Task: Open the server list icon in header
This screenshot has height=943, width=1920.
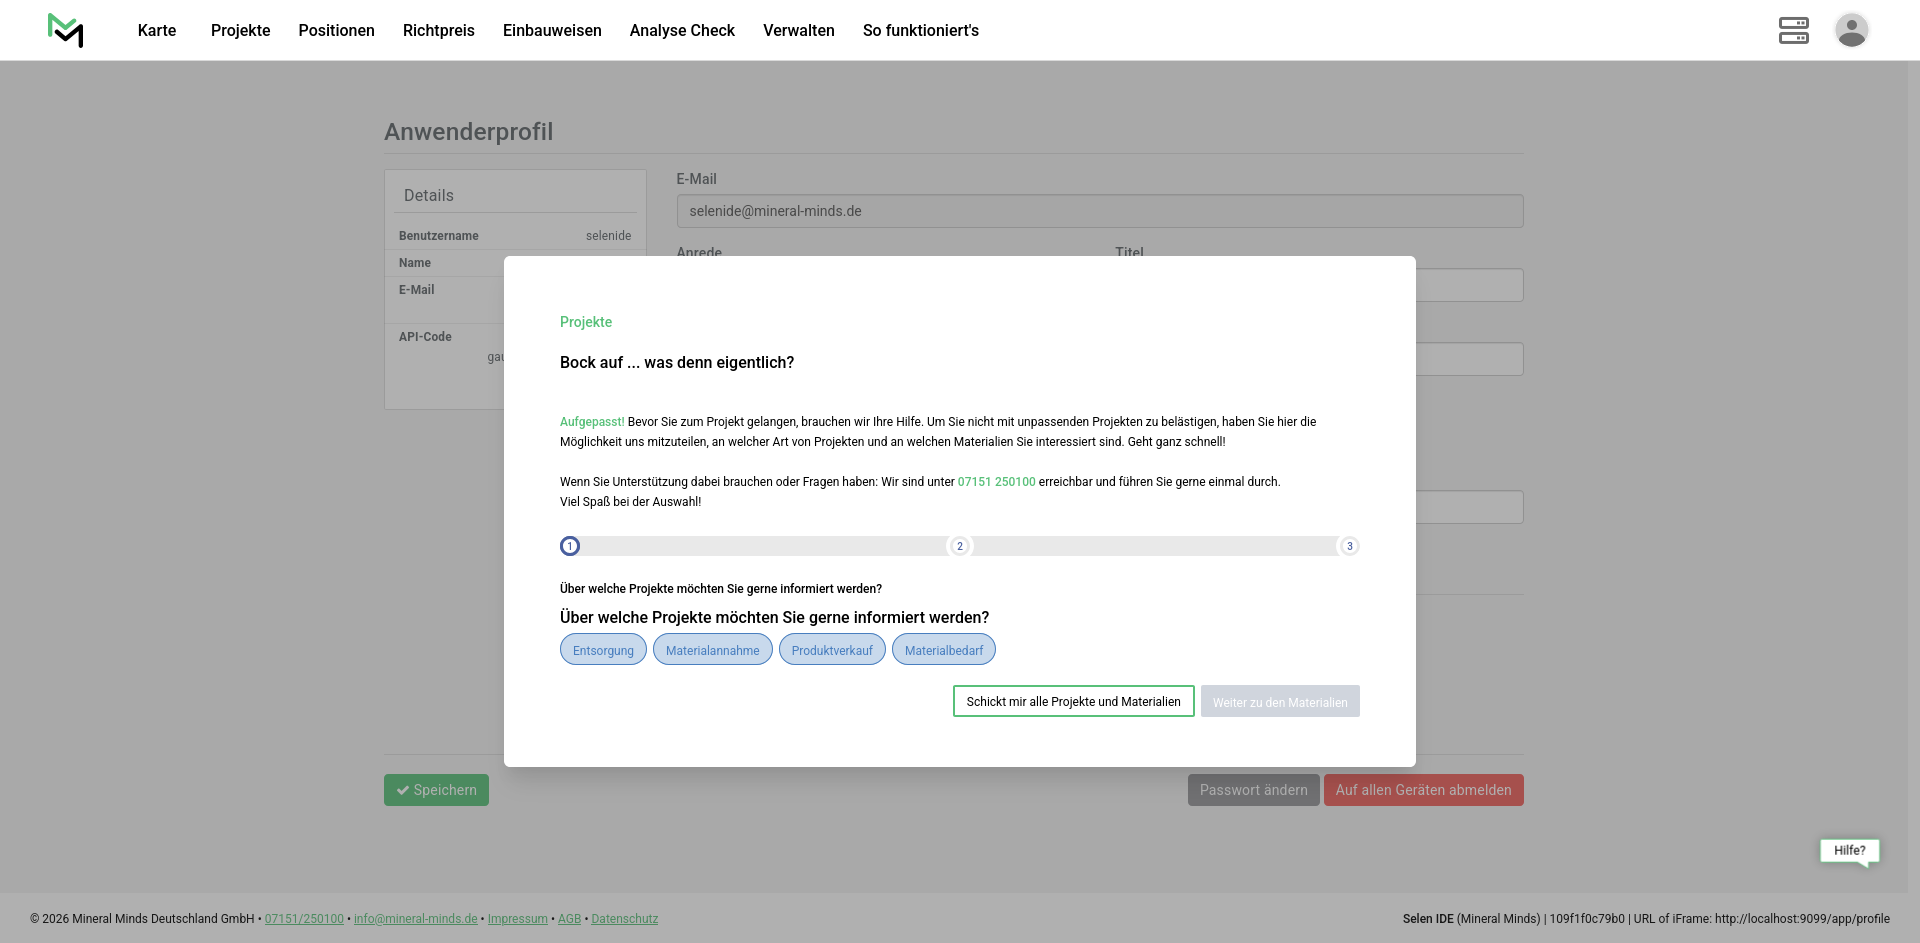Action: coord(1793,30)
